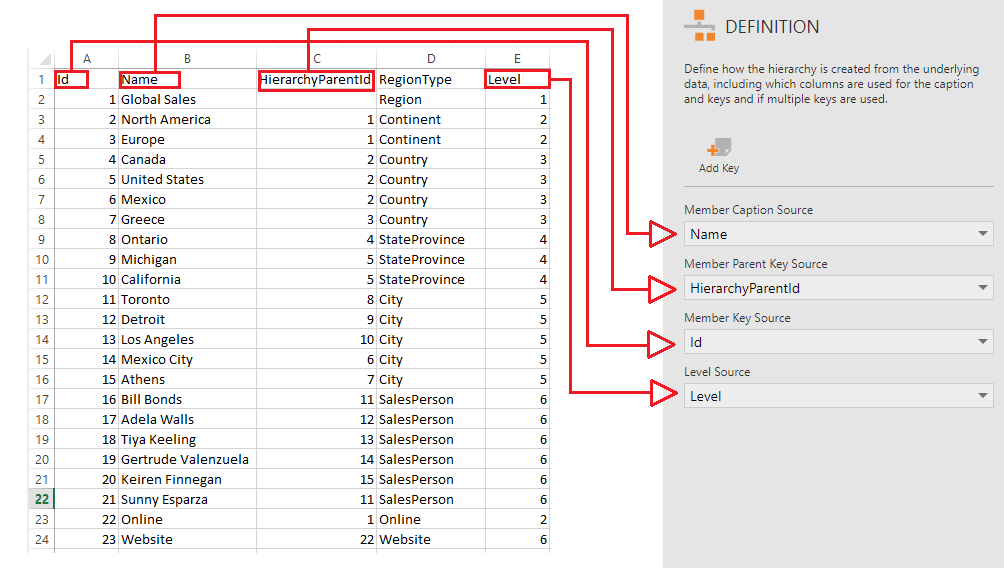Click the RegionType header cell
The width and height of the screenshot is (1004, 568).
click(x=431, y=80)
